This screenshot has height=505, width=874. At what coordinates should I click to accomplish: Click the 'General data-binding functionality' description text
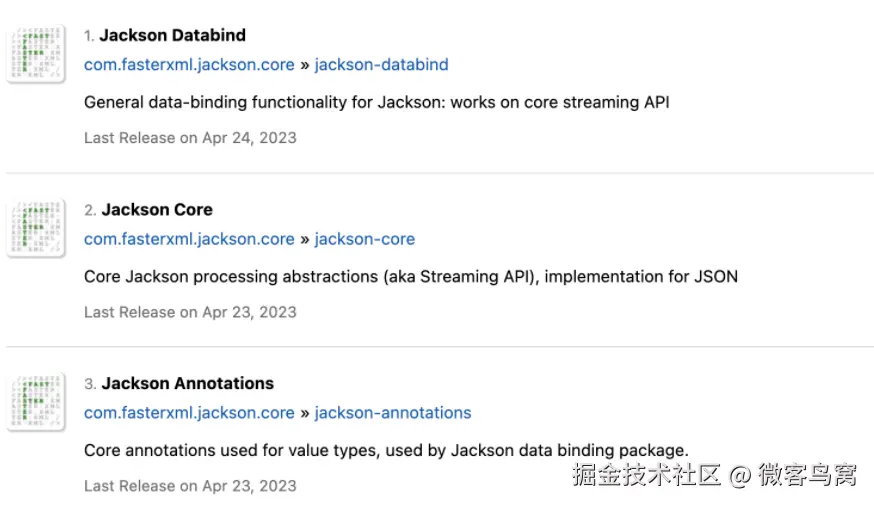click(376, 102)
